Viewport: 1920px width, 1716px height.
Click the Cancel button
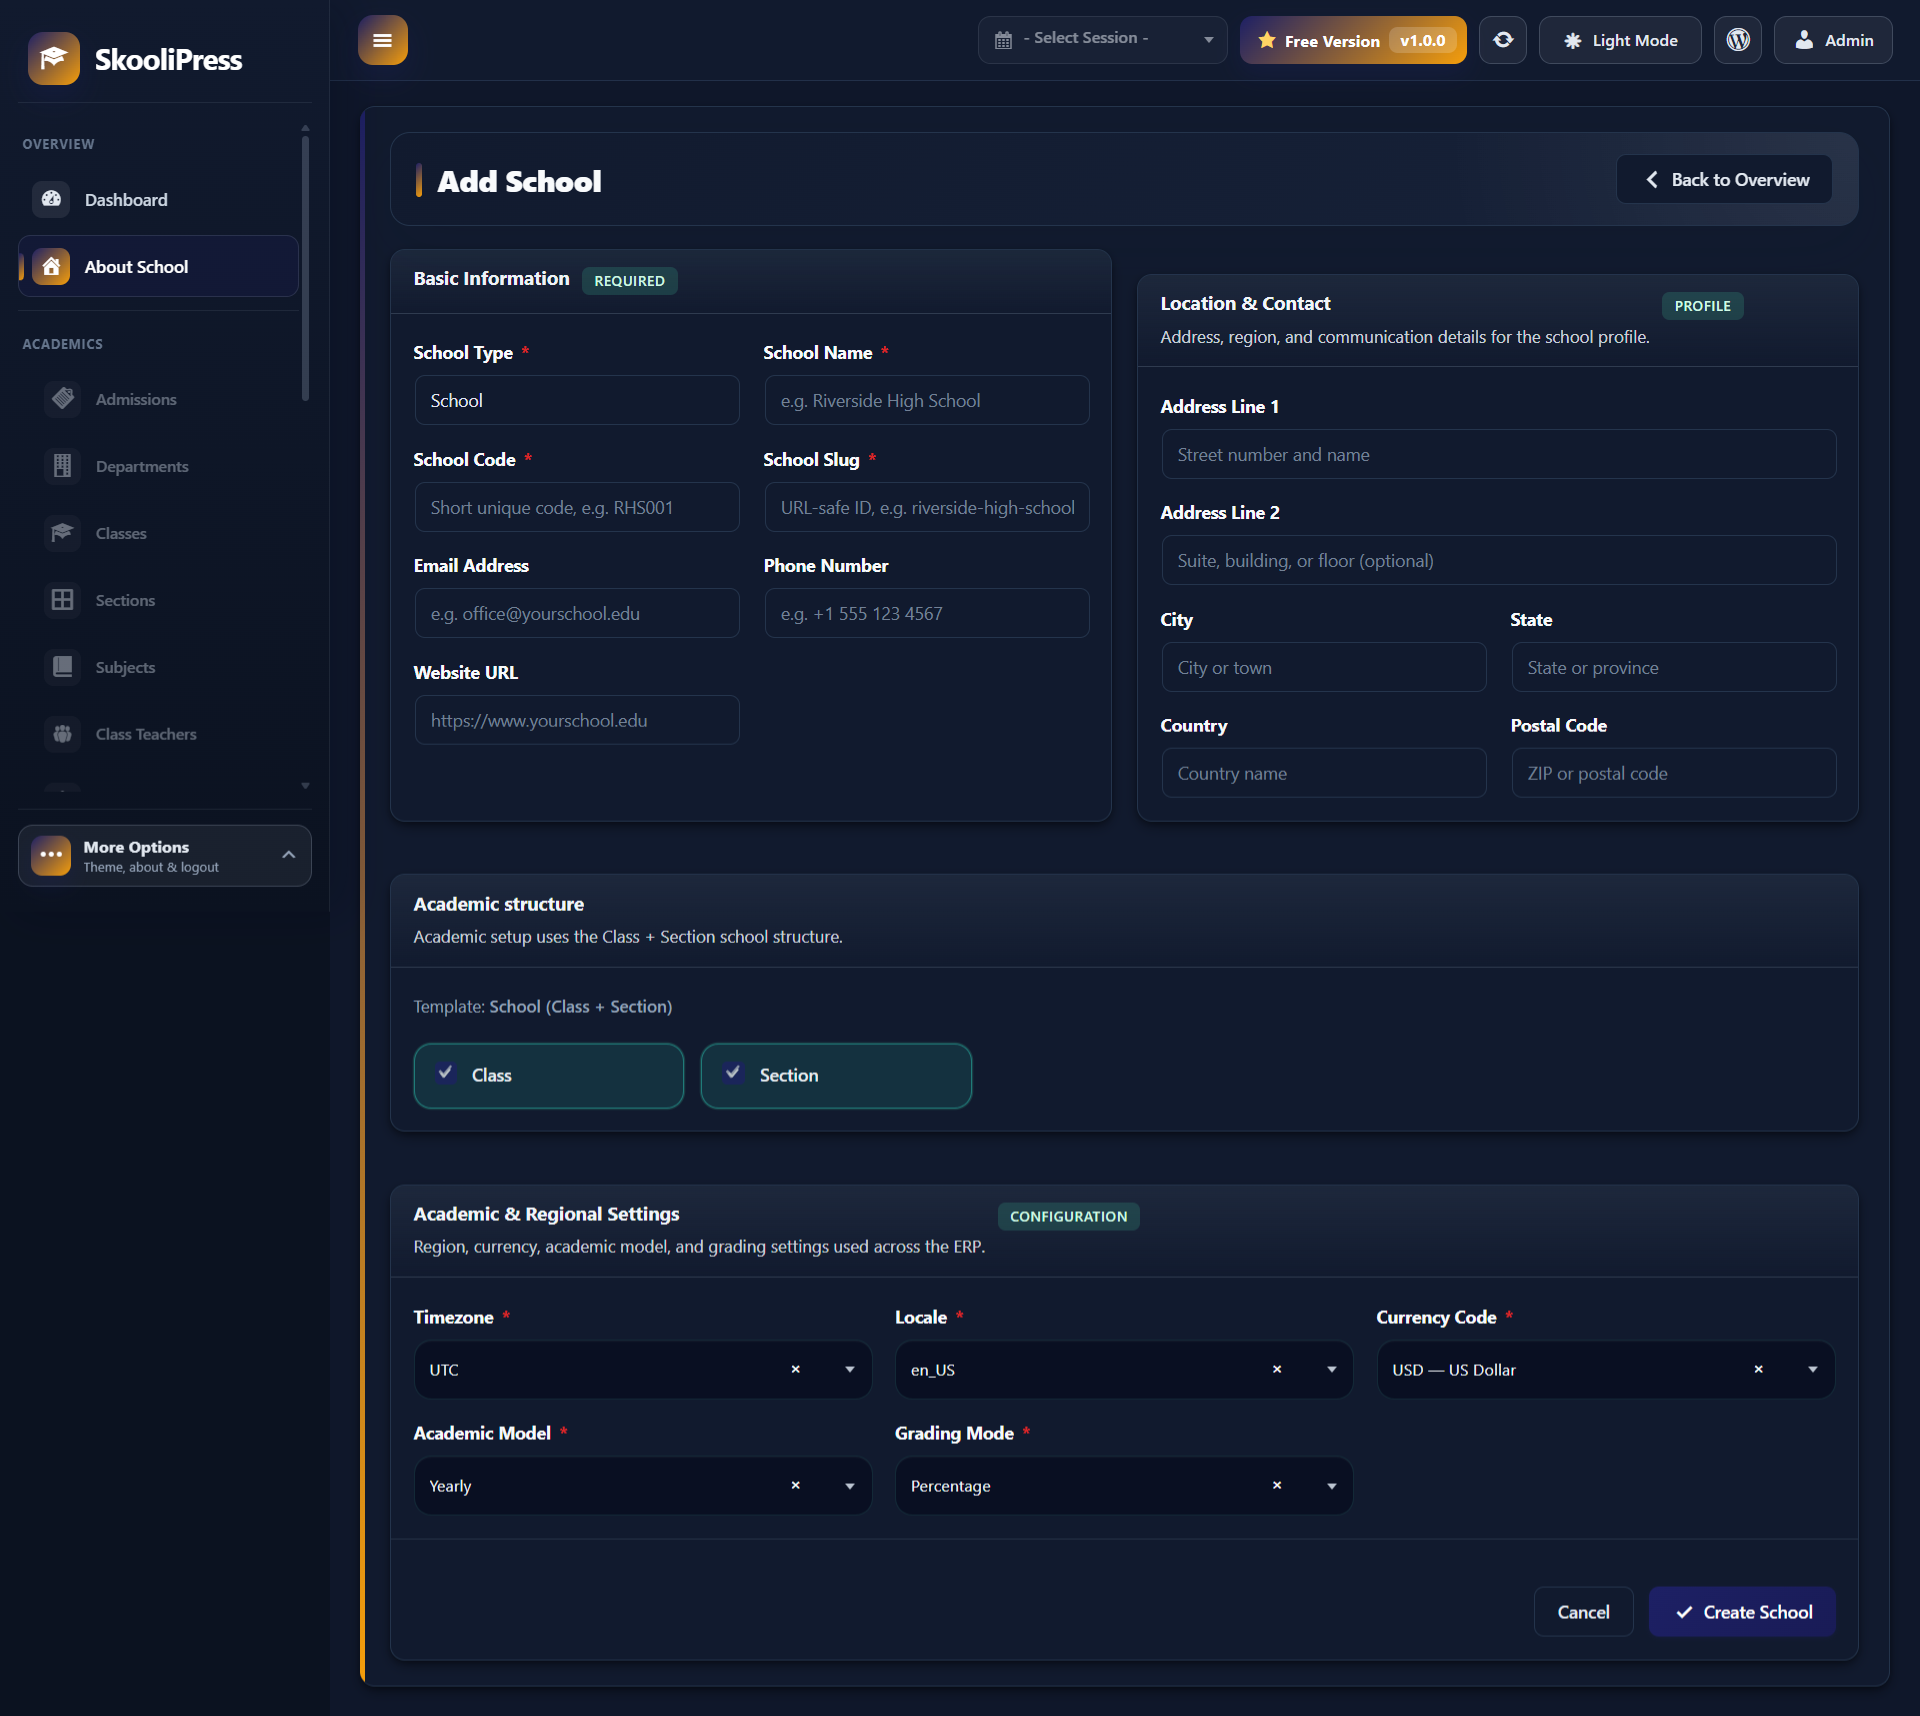coord(1583,1611)
